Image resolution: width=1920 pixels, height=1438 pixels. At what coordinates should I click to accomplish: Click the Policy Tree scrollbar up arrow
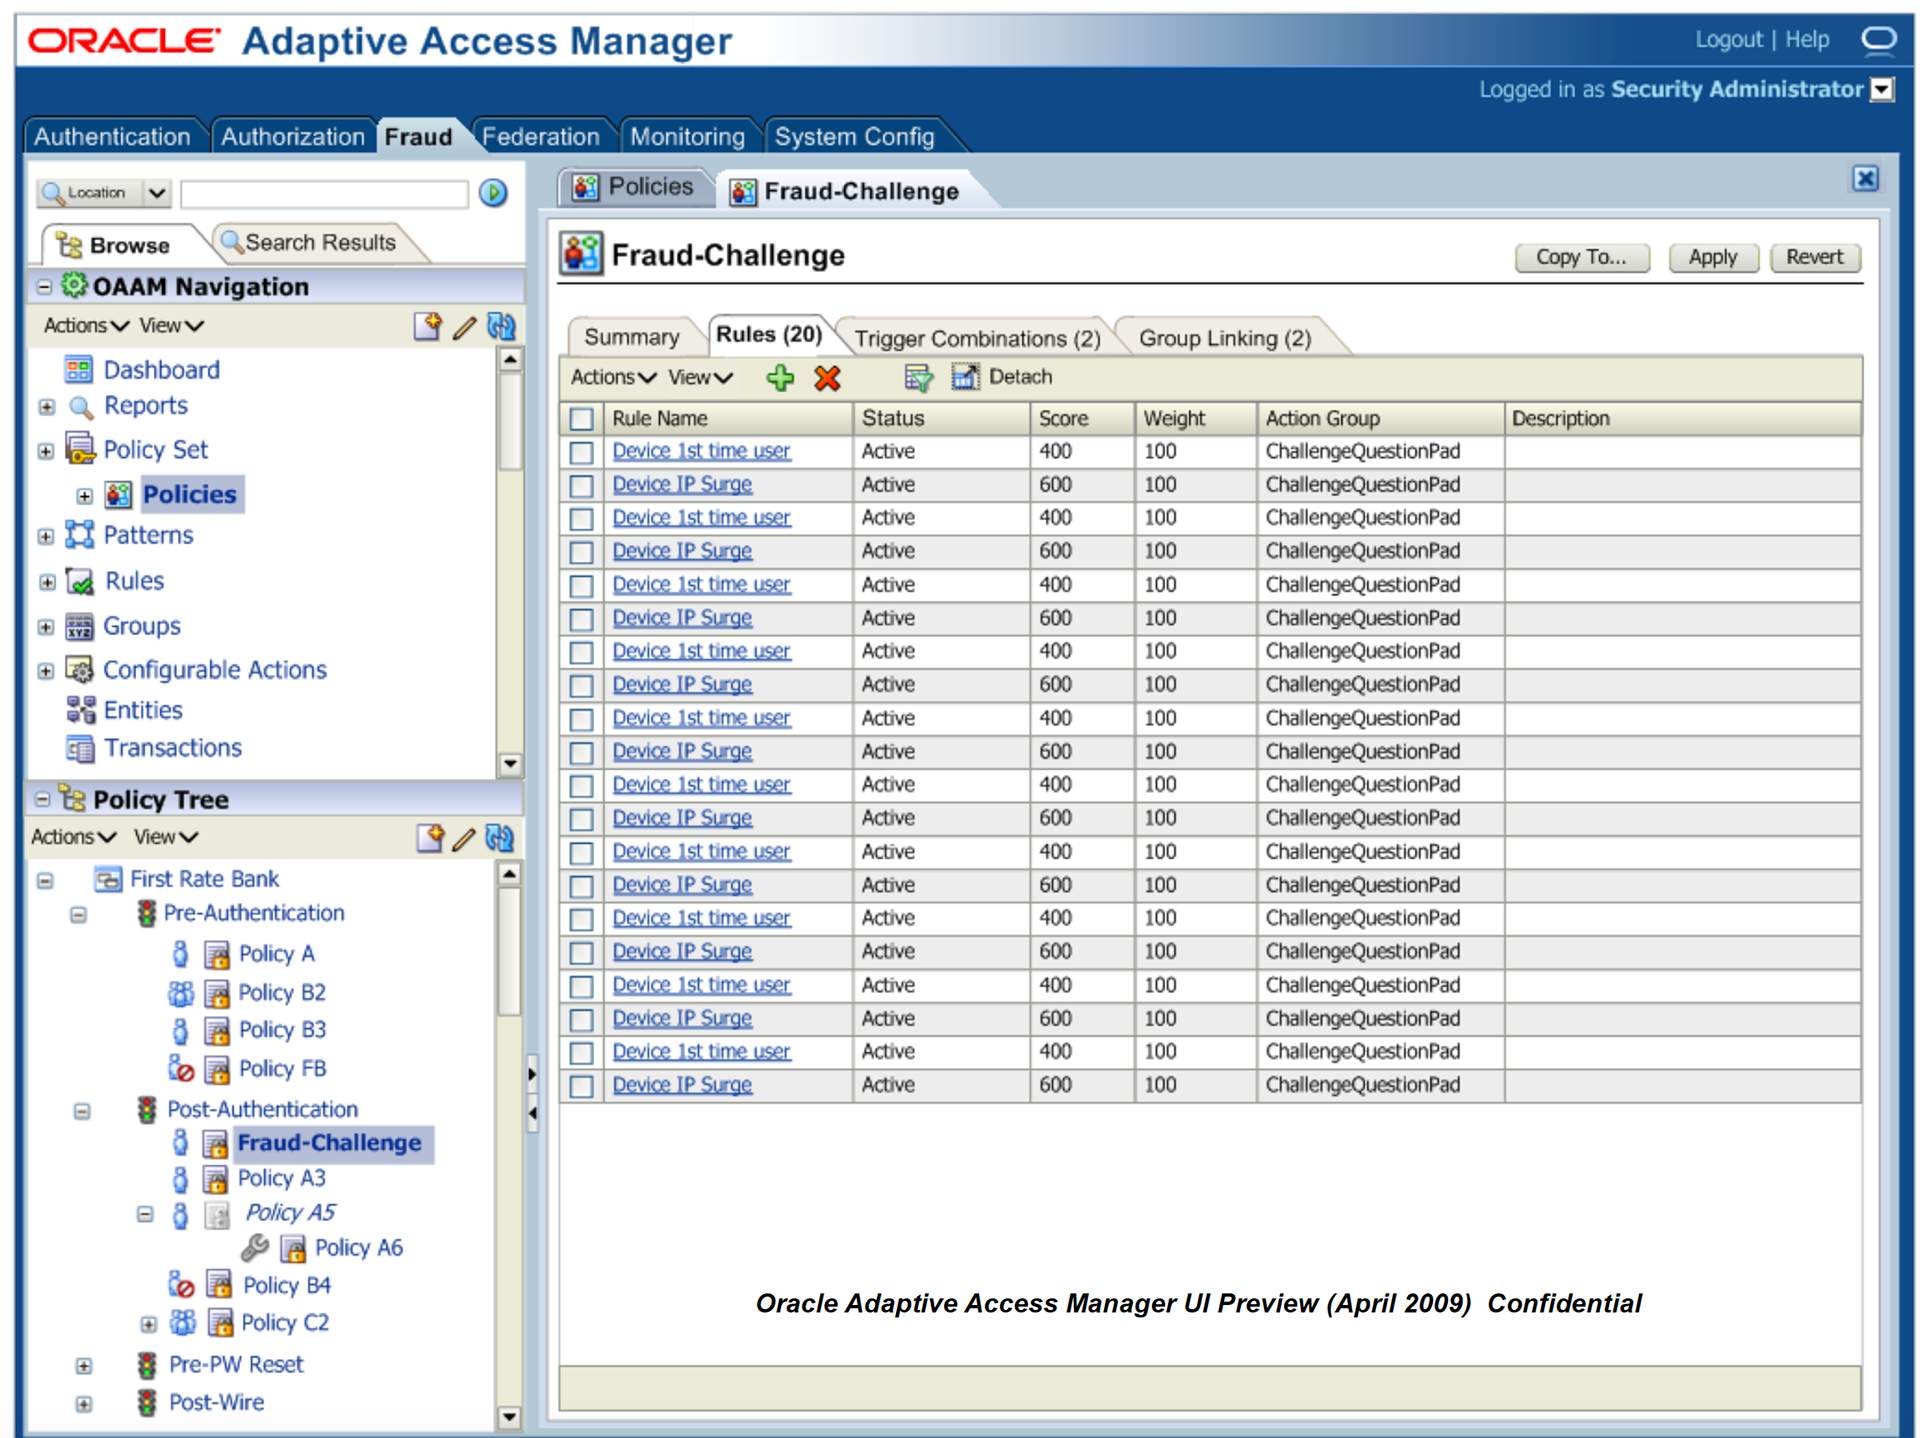(509, 875)
